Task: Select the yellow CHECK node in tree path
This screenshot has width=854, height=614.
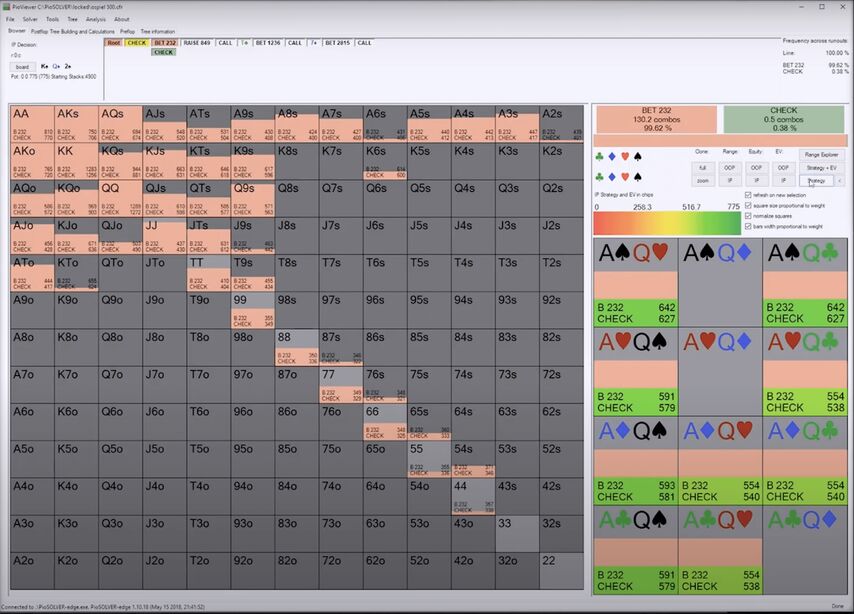Action: [x=136, y=42]
